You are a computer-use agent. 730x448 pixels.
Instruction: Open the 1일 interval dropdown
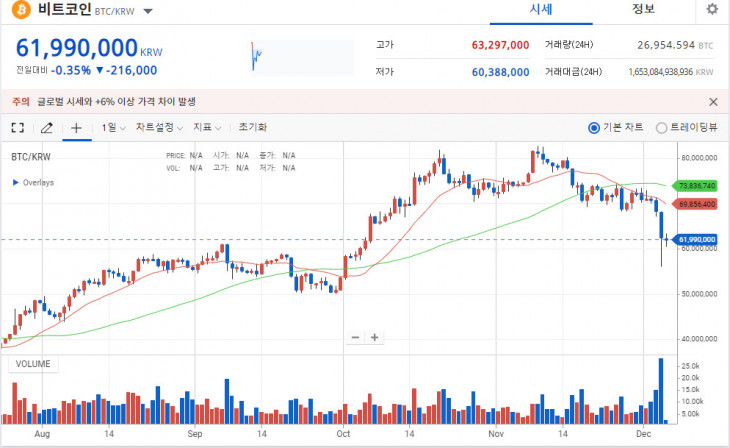pos(114,128)
